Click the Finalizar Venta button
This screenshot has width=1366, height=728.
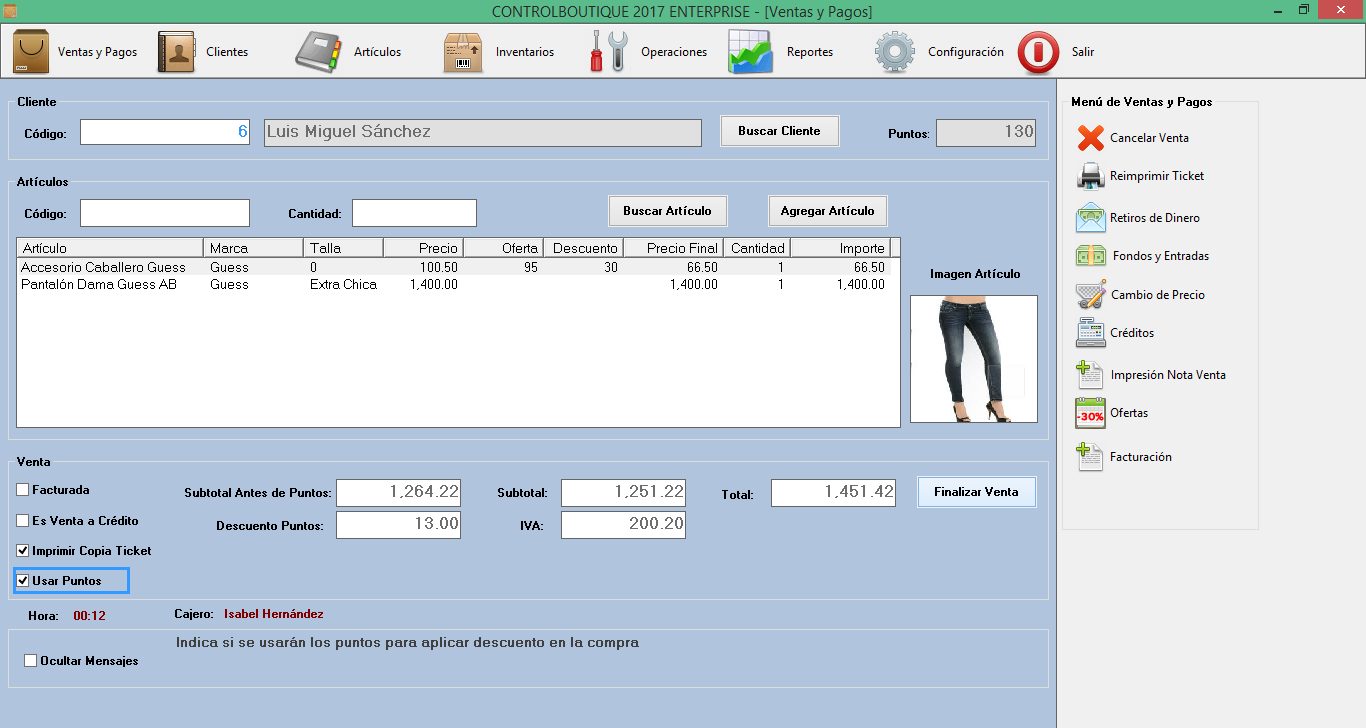point(977,492)
